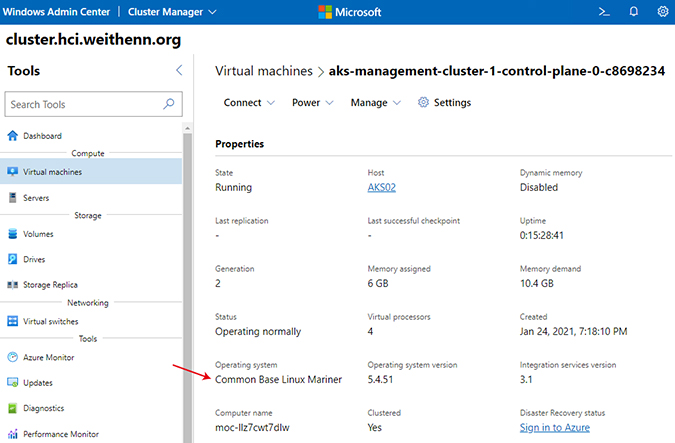Click the Updates icon
Viewport: 675px width, 443px height.
tap(12, 383)
